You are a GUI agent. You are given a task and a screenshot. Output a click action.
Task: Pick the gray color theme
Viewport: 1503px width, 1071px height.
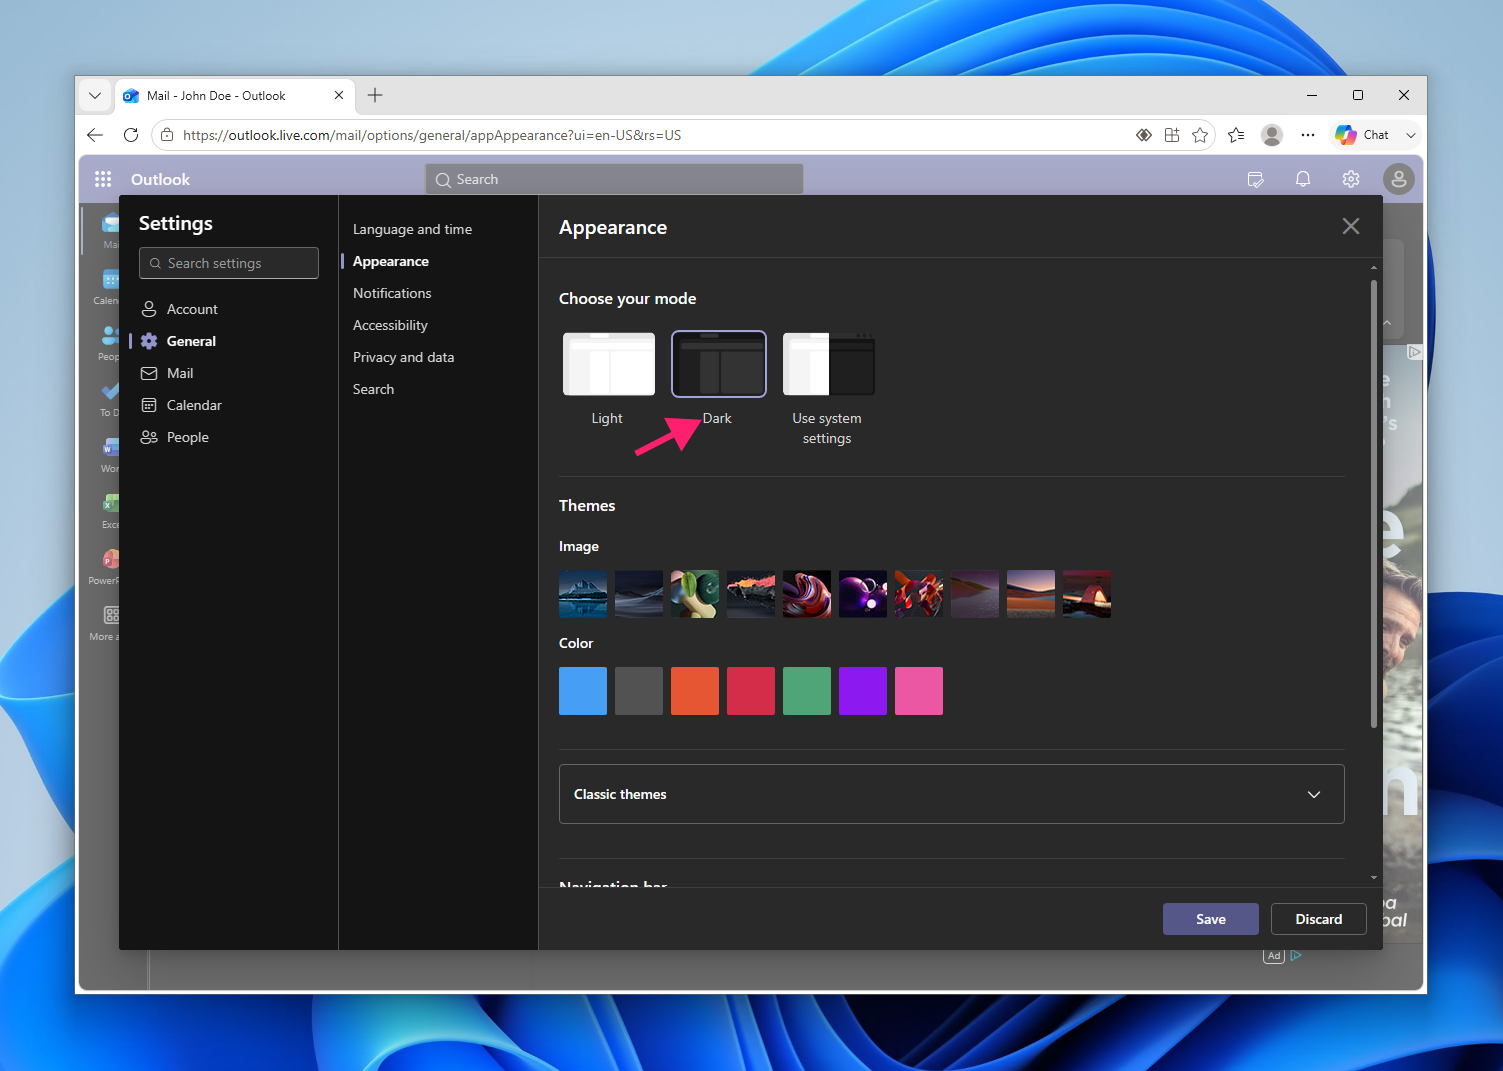(639, 691)
